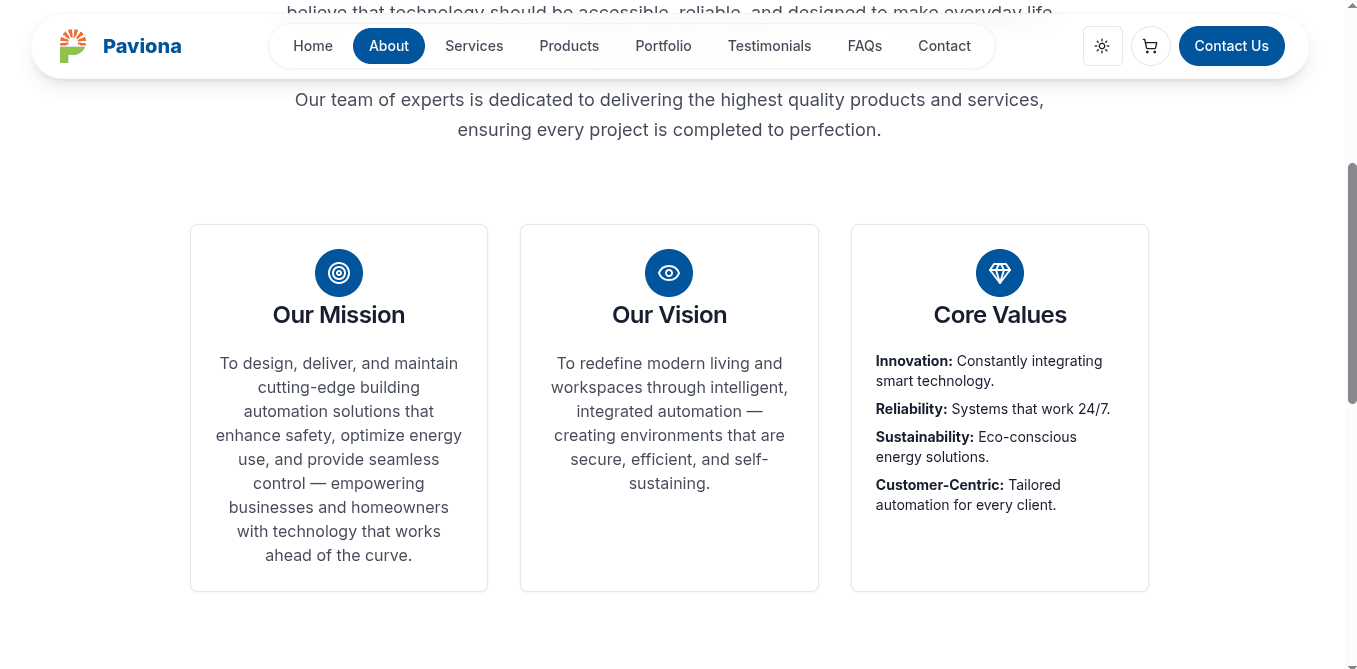Click the Core Values card heading
Viewport: 1357px width, 669px height.
pyautogui.click(x=1000, y=315)
